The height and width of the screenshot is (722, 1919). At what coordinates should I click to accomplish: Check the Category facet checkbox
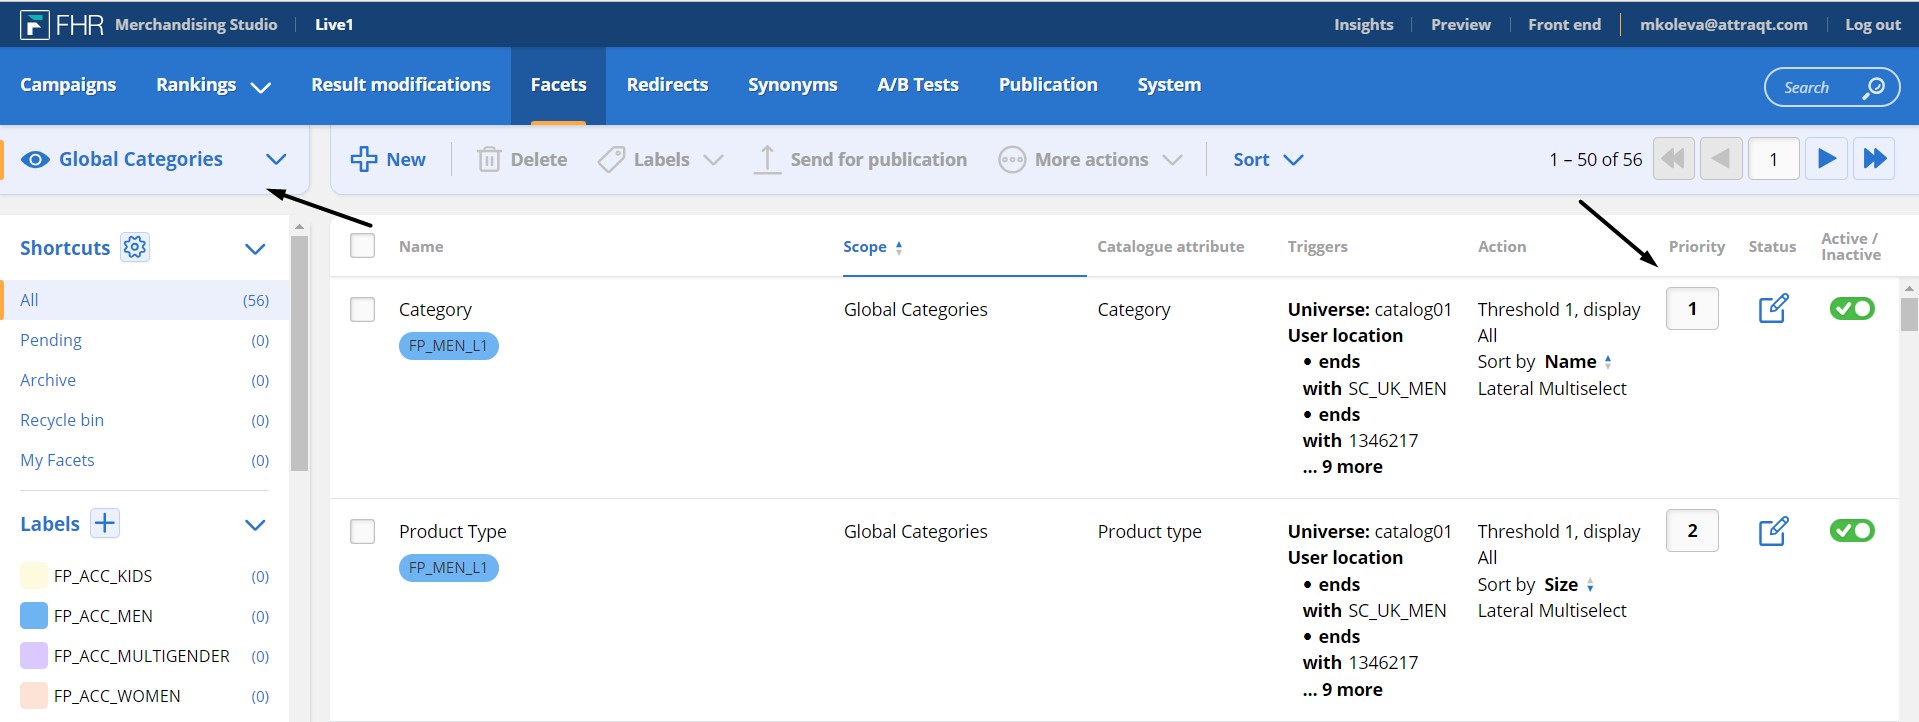363,310
